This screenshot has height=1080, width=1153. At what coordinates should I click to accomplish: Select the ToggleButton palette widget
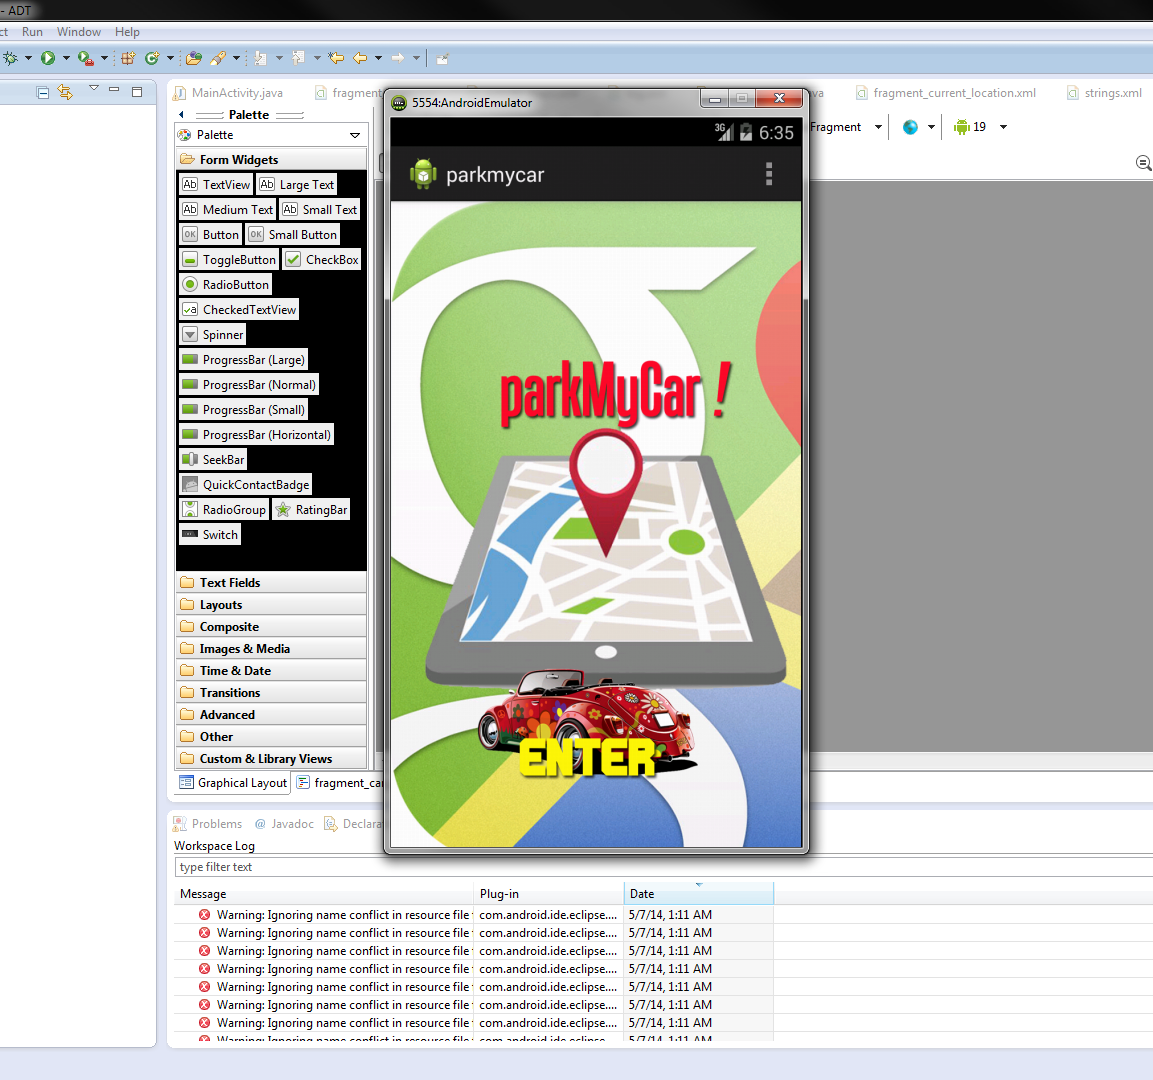[x=229, y=260]
